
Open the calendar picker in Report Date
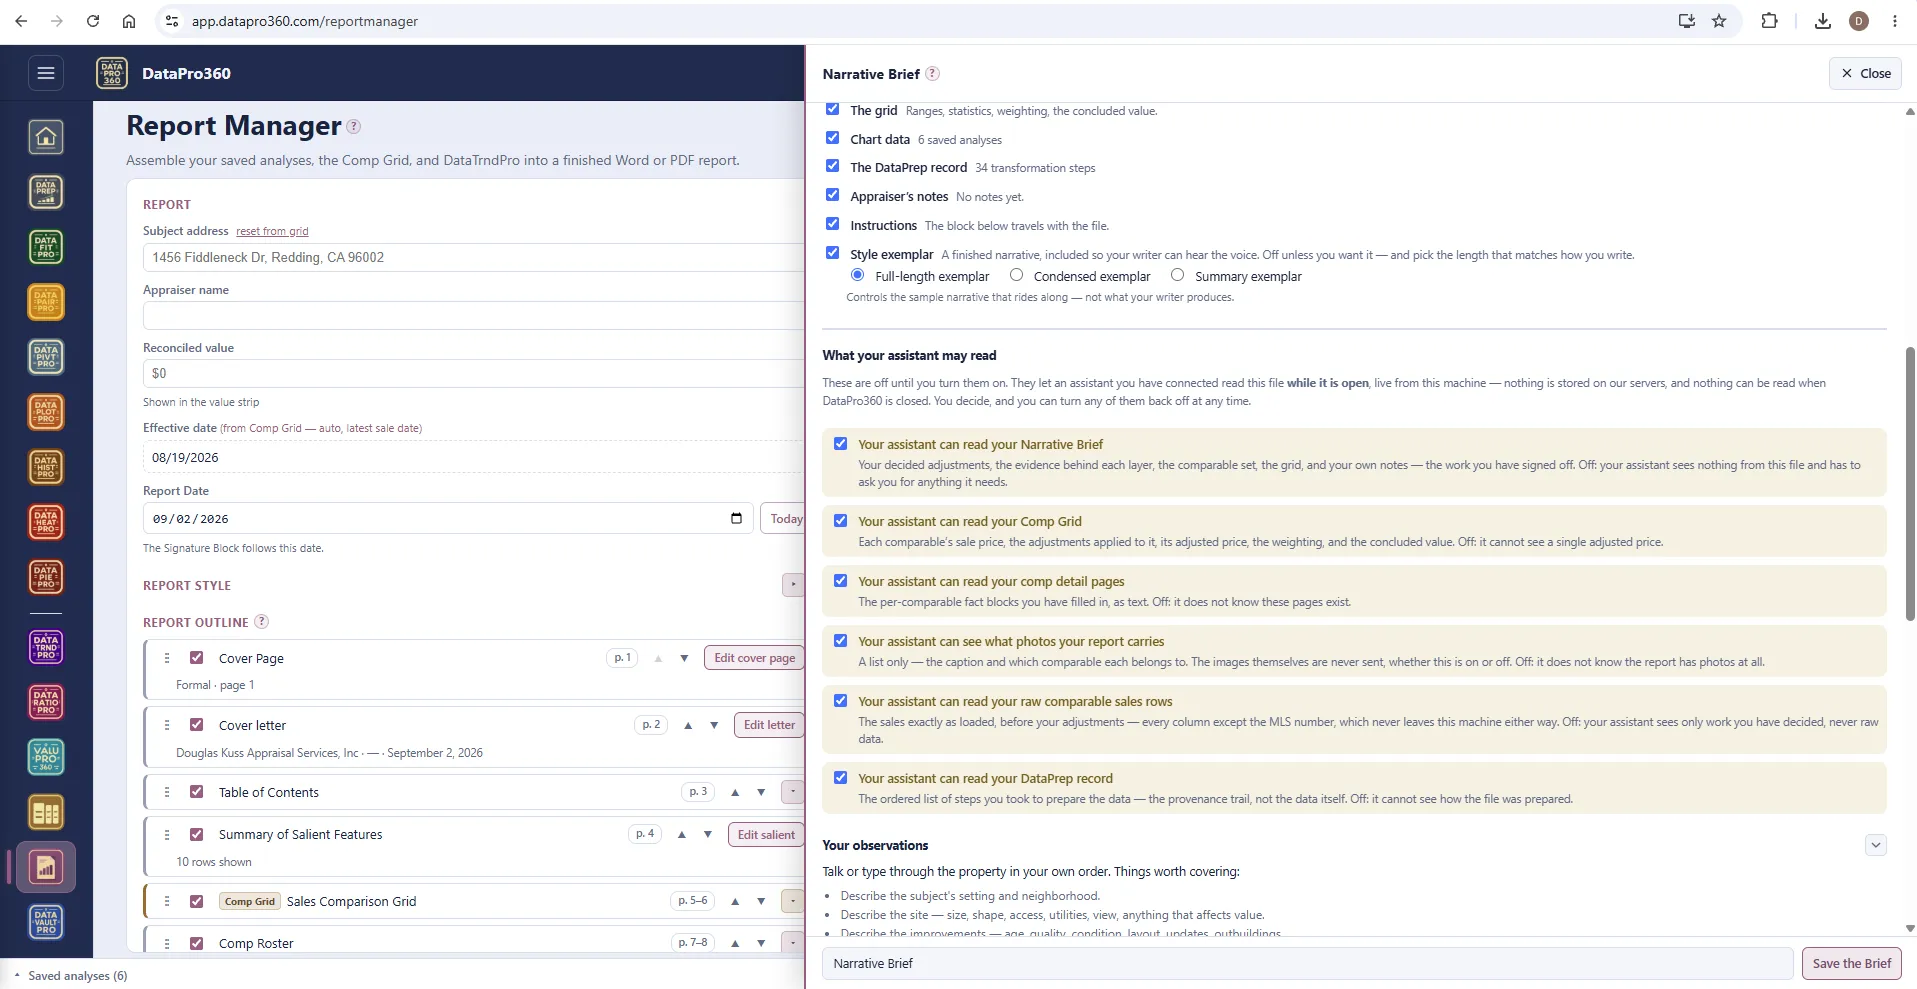[x=736, y=518]
